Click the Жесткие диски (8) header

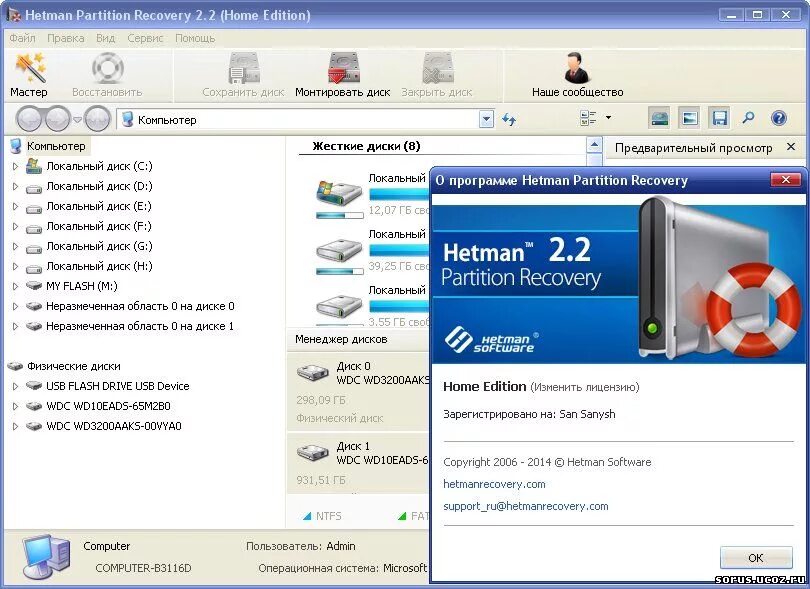click(366, 146)
